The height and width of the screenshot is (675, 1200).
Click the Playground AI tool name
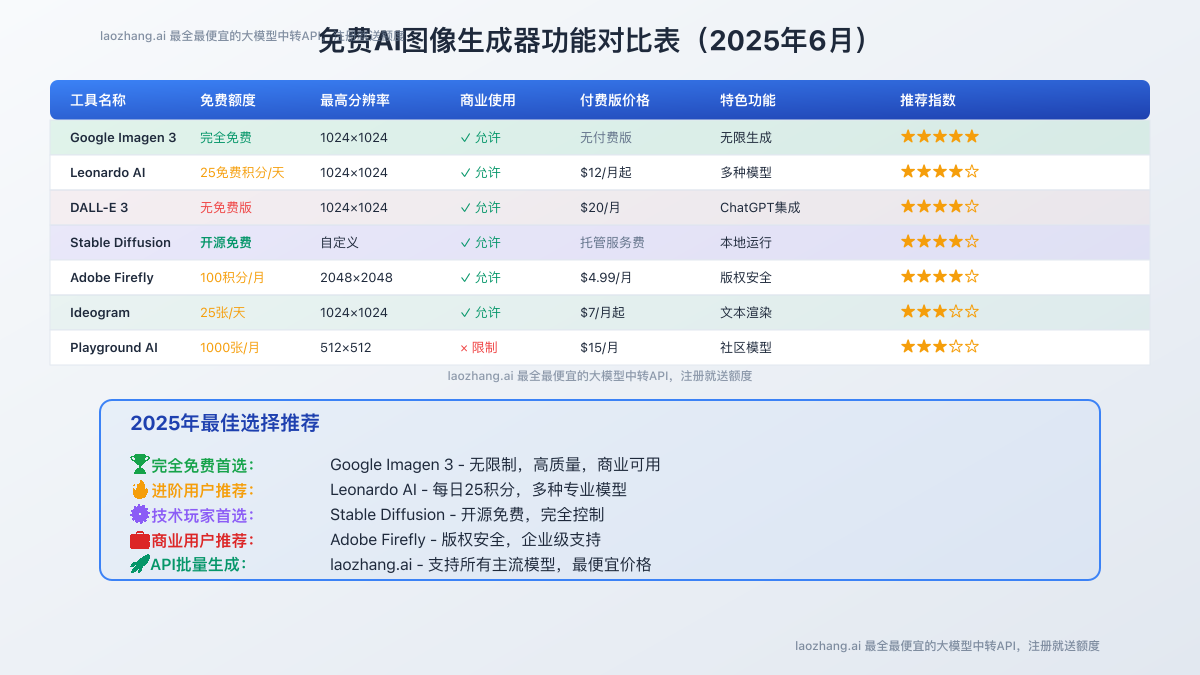(114, 347)
